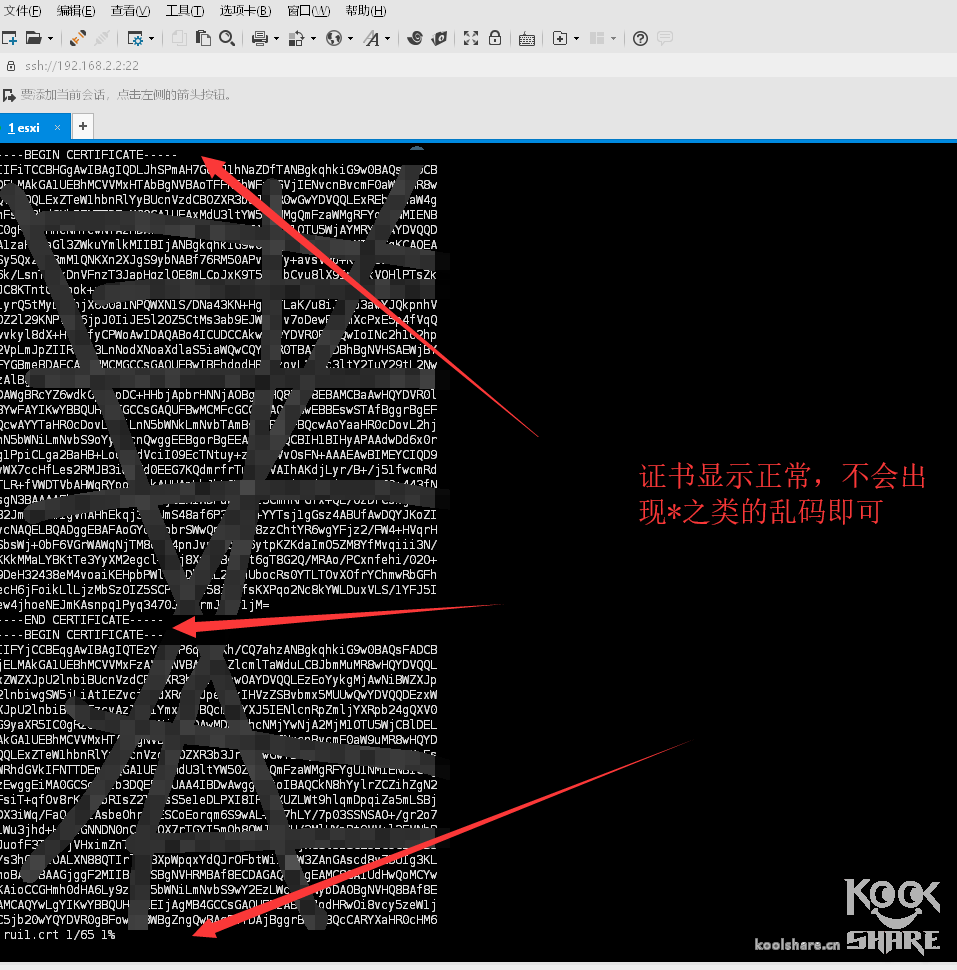Select the Find magnifier icon on toolbar
Viewport: 957px width, 970px height.
[x=227, y=38]
